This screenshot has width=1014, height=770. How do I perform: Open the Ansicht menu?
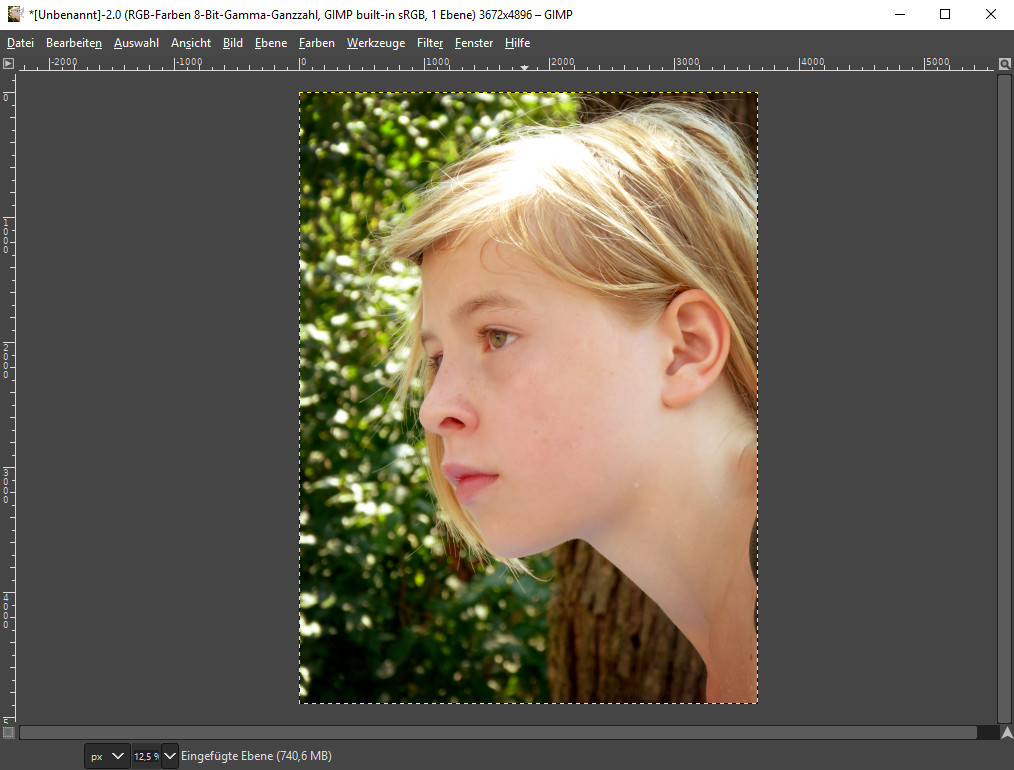pyautogui.click(x=191, y=43)
